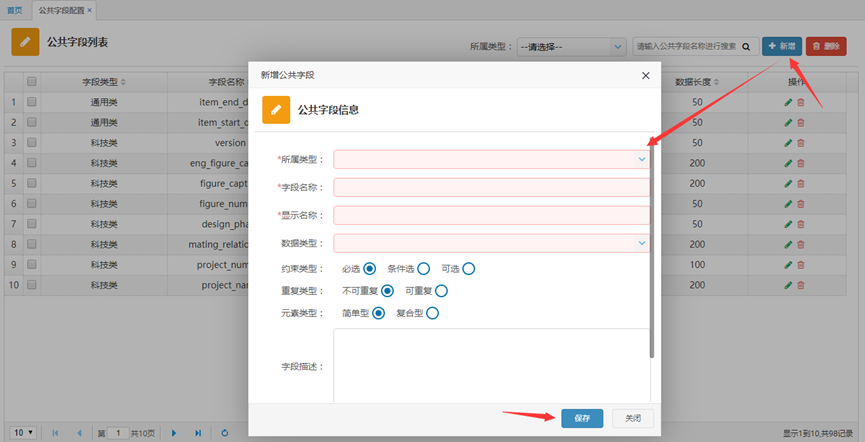Delete row 2 using its trash icon
The height and width of the screenshot is (442, 865).
pyautogui.click(x=801, y=123)
